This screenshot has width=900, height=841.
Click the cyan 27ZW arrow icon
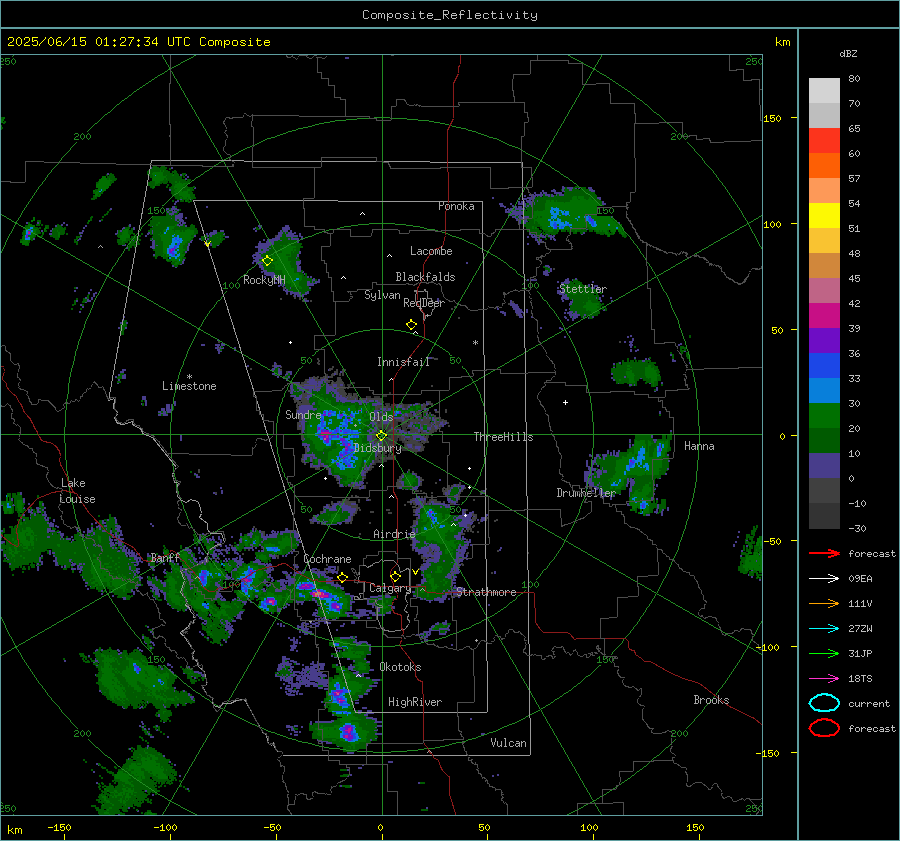coord(824,629)
